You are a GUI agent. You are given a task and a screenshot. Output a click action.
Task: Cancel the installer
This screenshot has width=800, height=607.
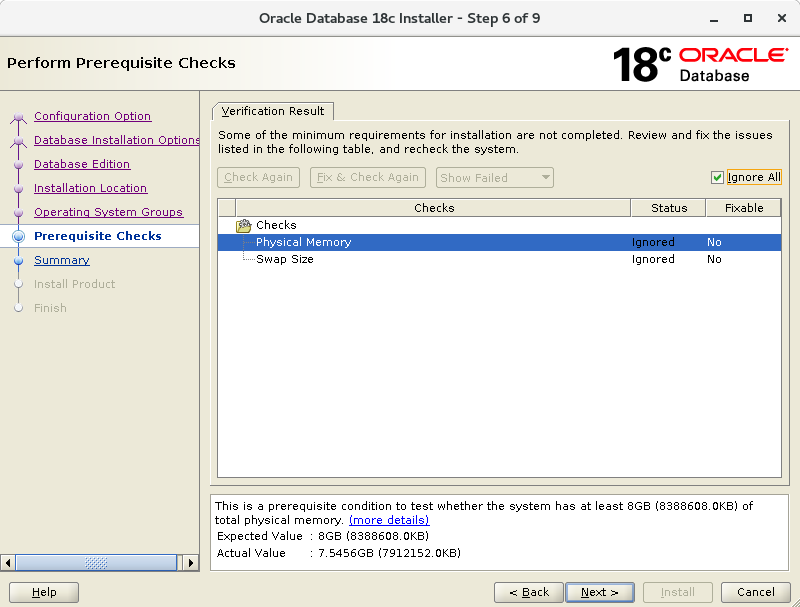[x=756, y=592]
